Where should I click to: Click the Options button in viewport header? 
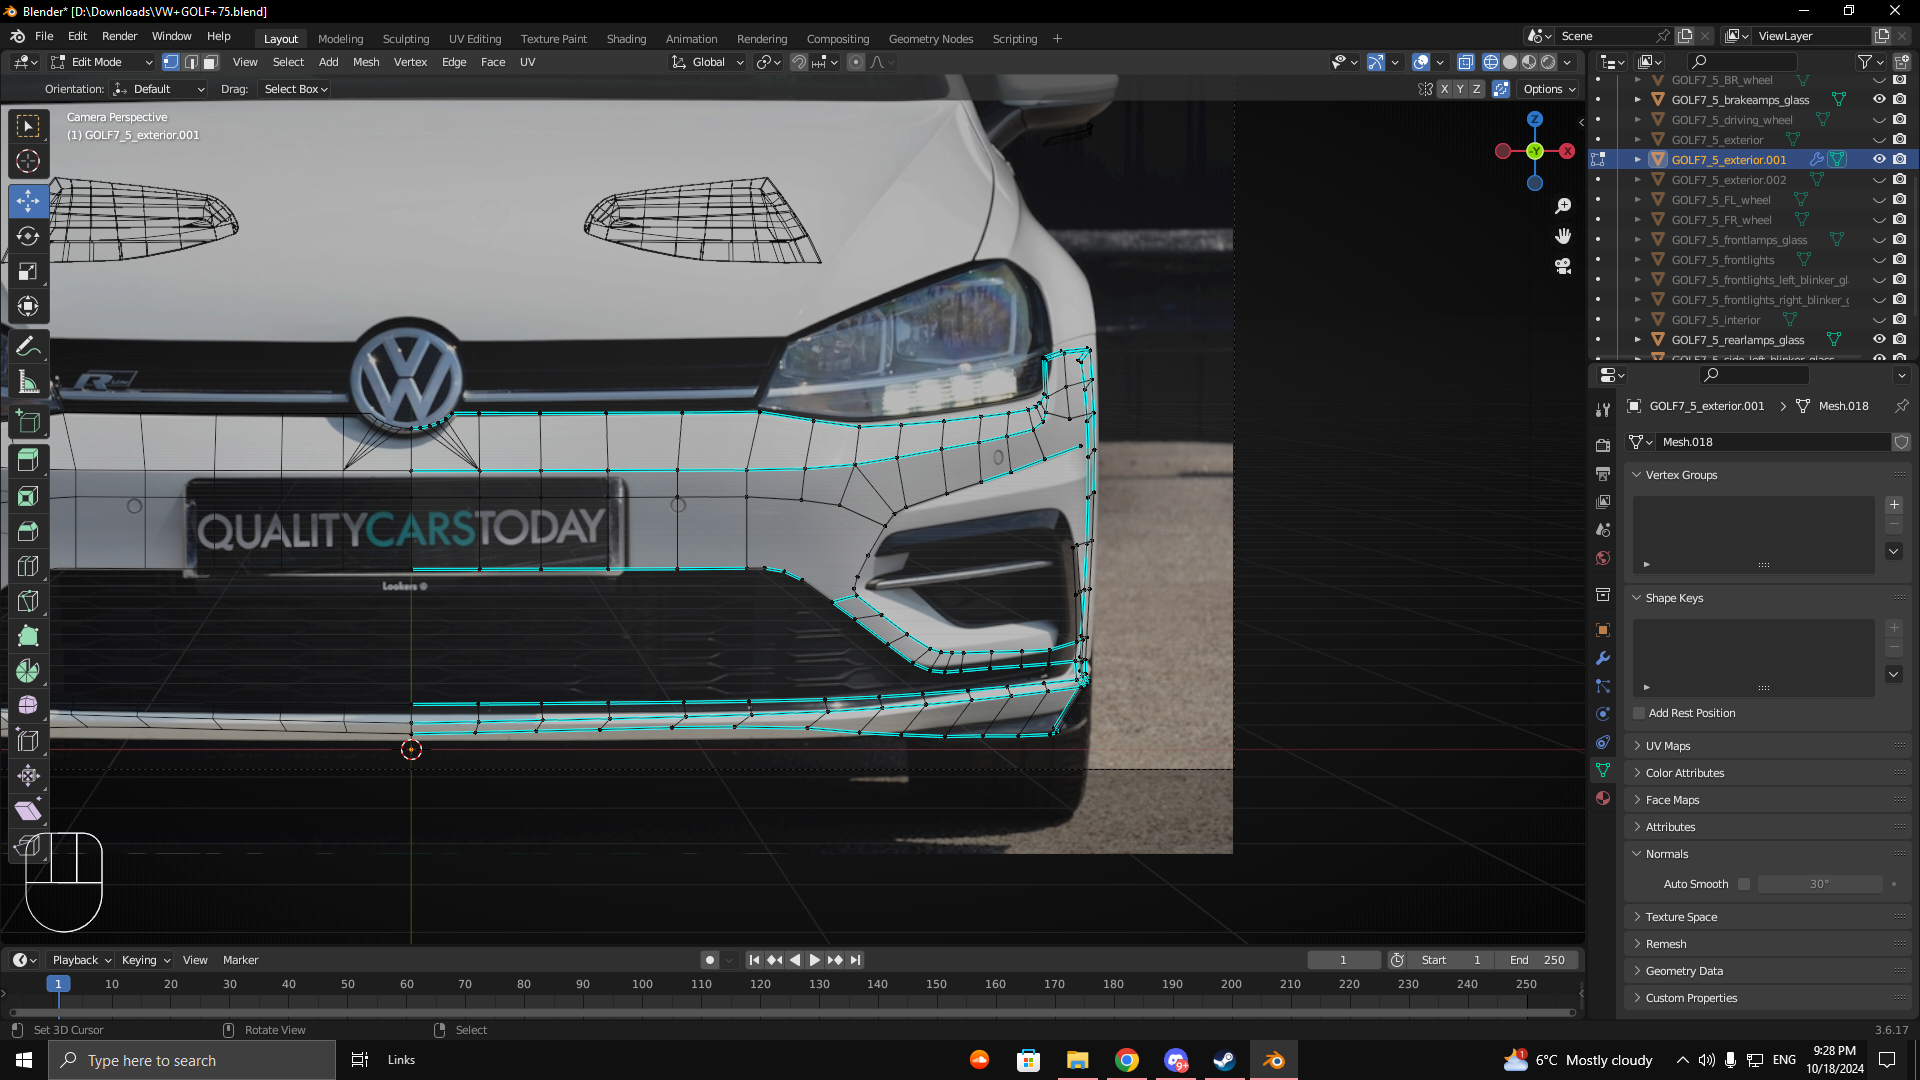[x=1549, y=89]
